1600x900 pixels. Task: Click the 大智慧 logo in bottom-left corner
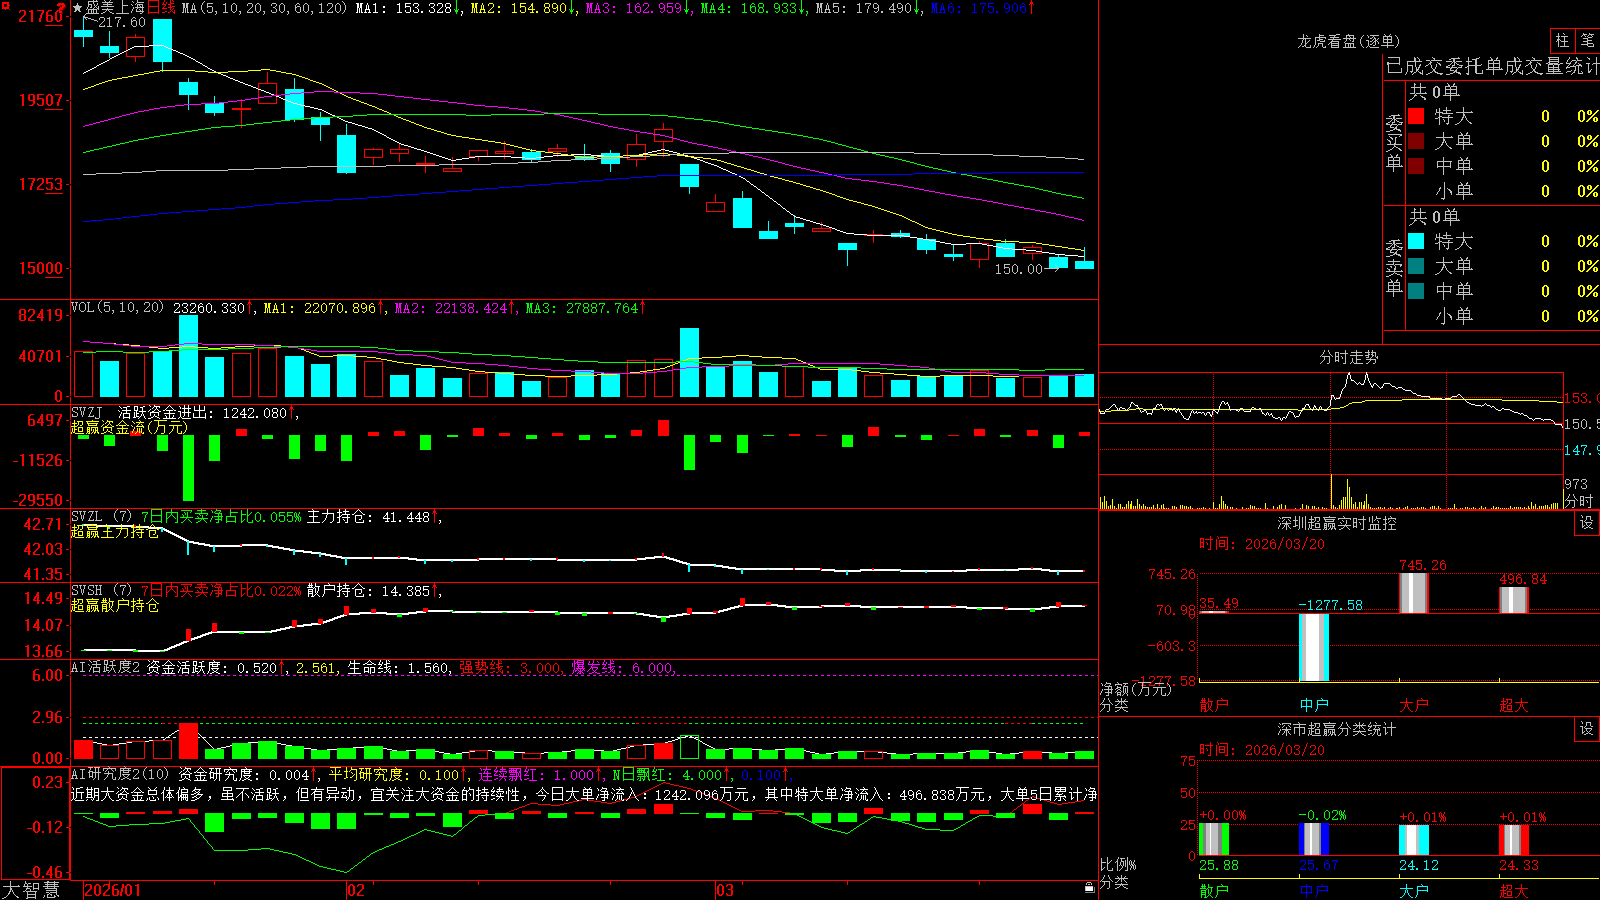[31, 889]
